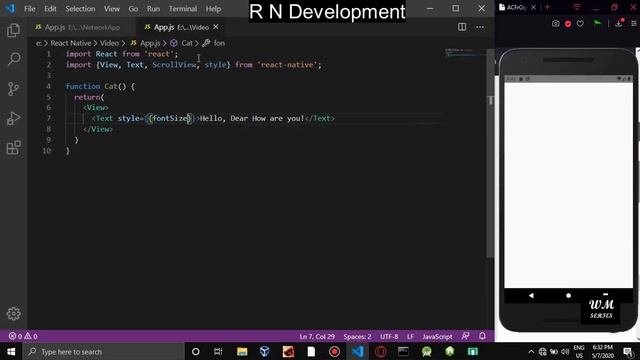Click the code minimap preview
Image resolution: width=640 pixels, height=360 pixels.
[464, 53]
